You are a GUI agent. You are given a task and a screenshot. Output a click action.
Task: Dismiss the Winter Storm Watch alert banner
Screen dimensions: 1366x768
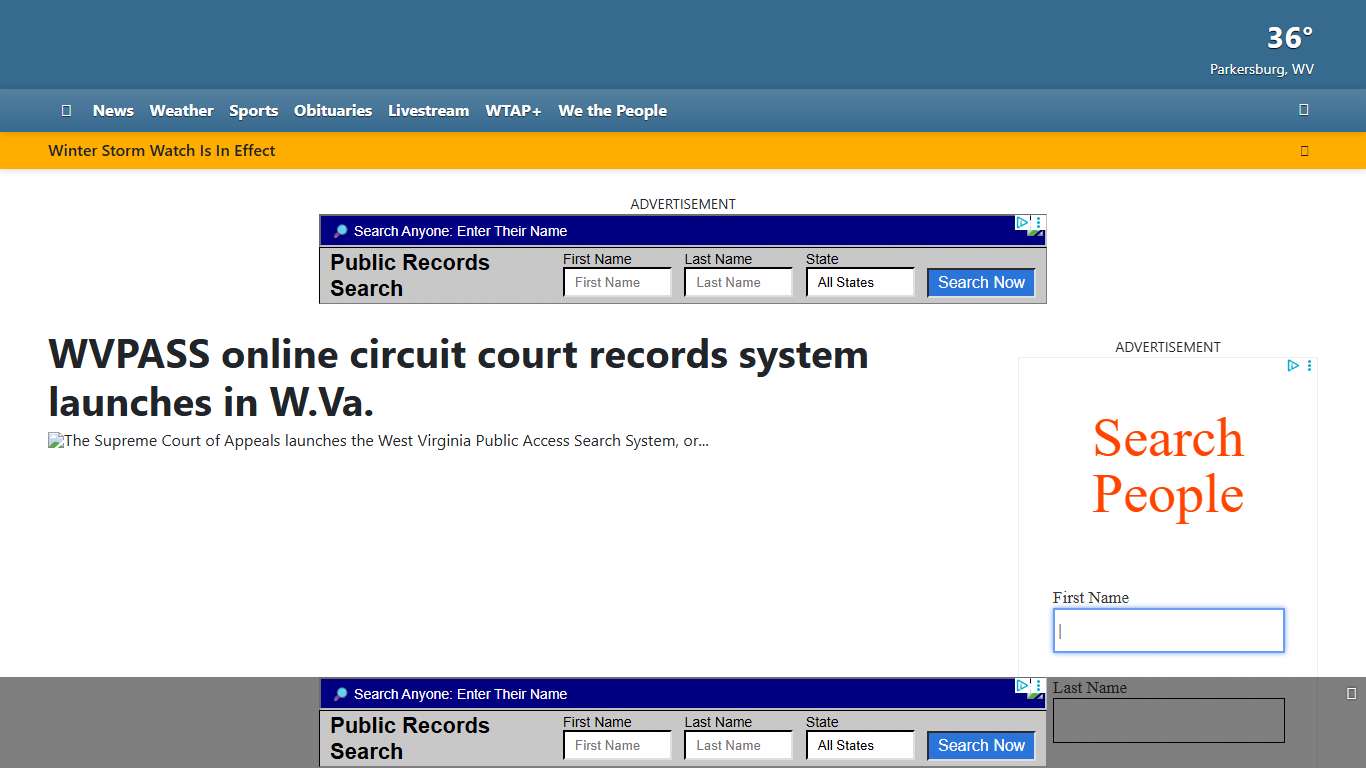tap(1304, 150)
